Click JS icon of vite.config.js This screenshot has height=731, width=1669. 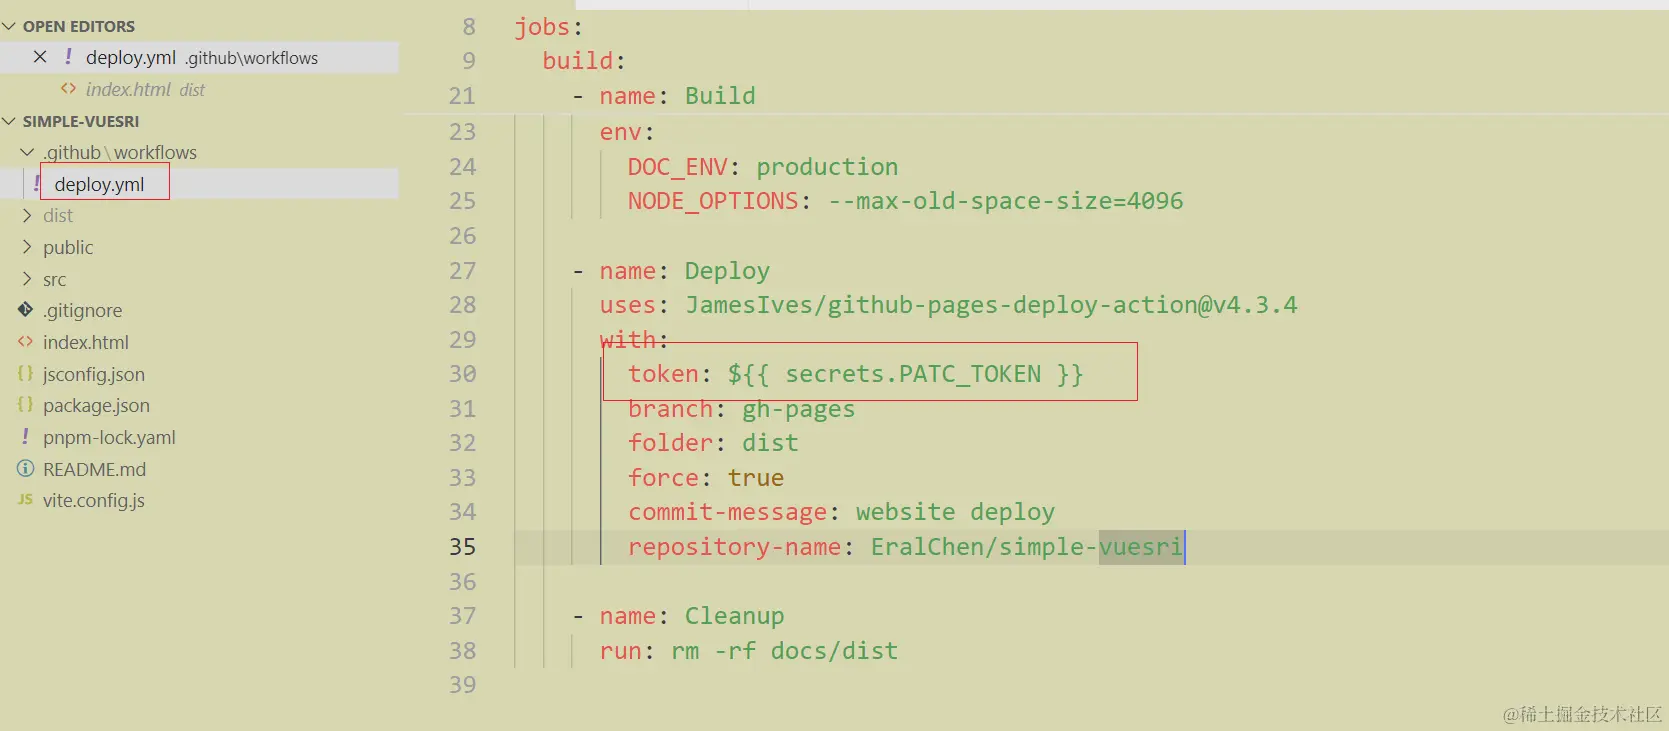click(25, 499)
